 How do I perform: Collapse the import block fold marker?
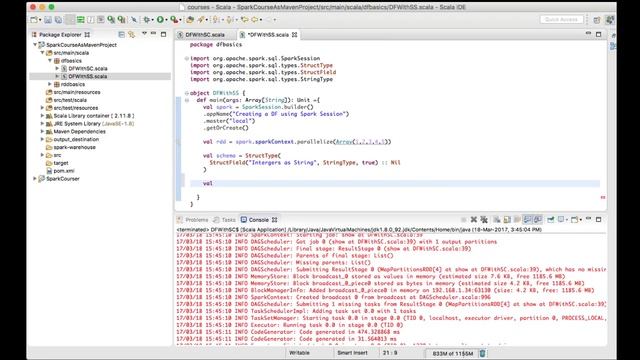tap(187, 58)
